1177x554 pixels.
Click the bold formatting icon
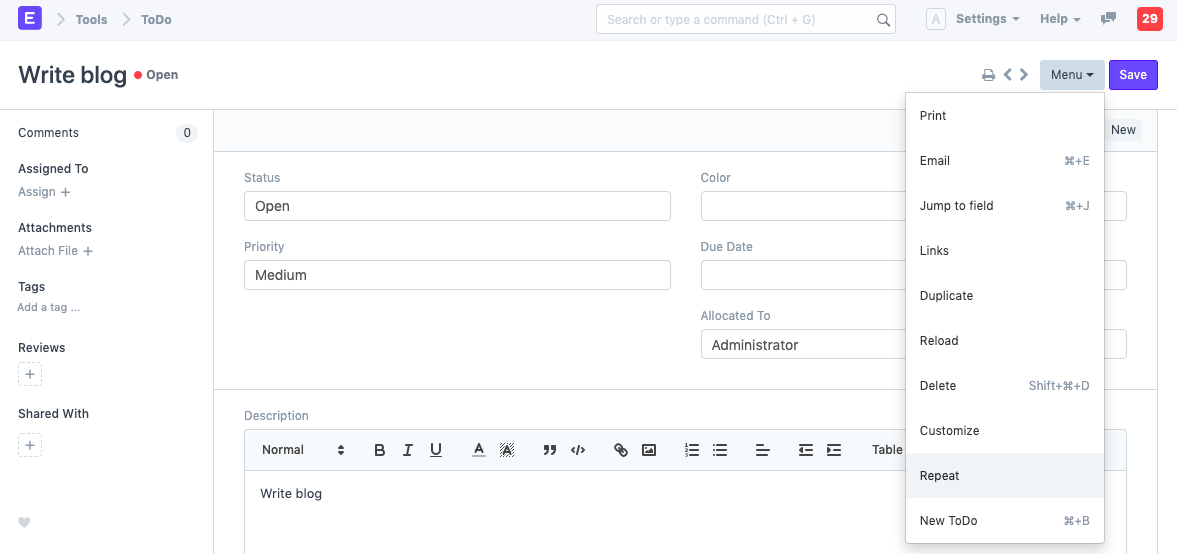click(x=379, y=450)
